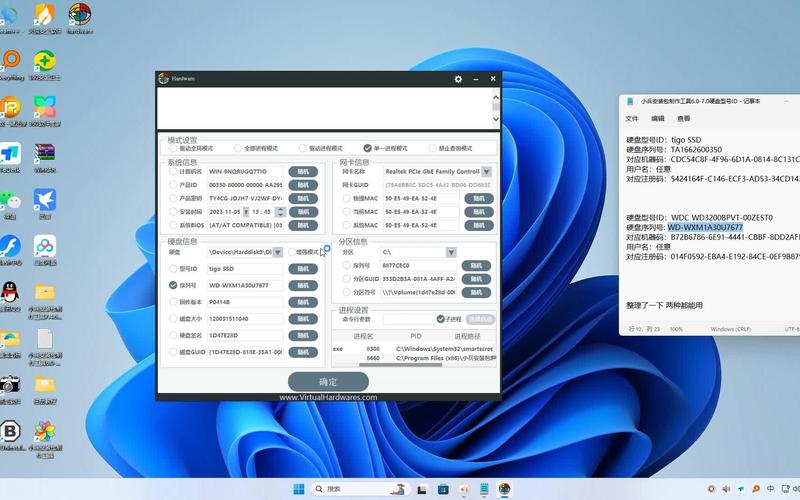Enable the 增强模式 checkbox
The width and height of the screenshot is (800, 500).
point(292,252)
